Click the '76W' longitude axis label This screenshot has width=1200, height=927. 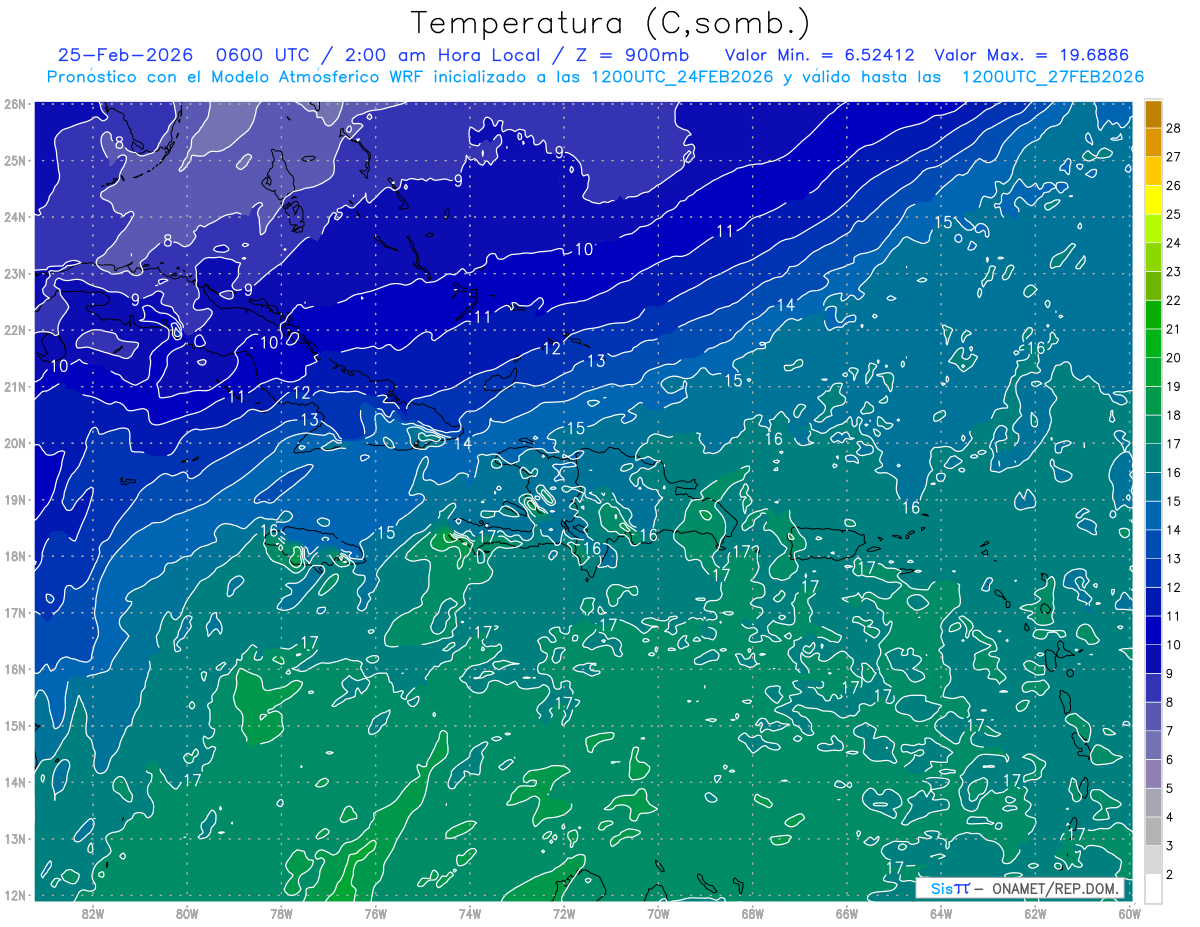coord(376,913)
